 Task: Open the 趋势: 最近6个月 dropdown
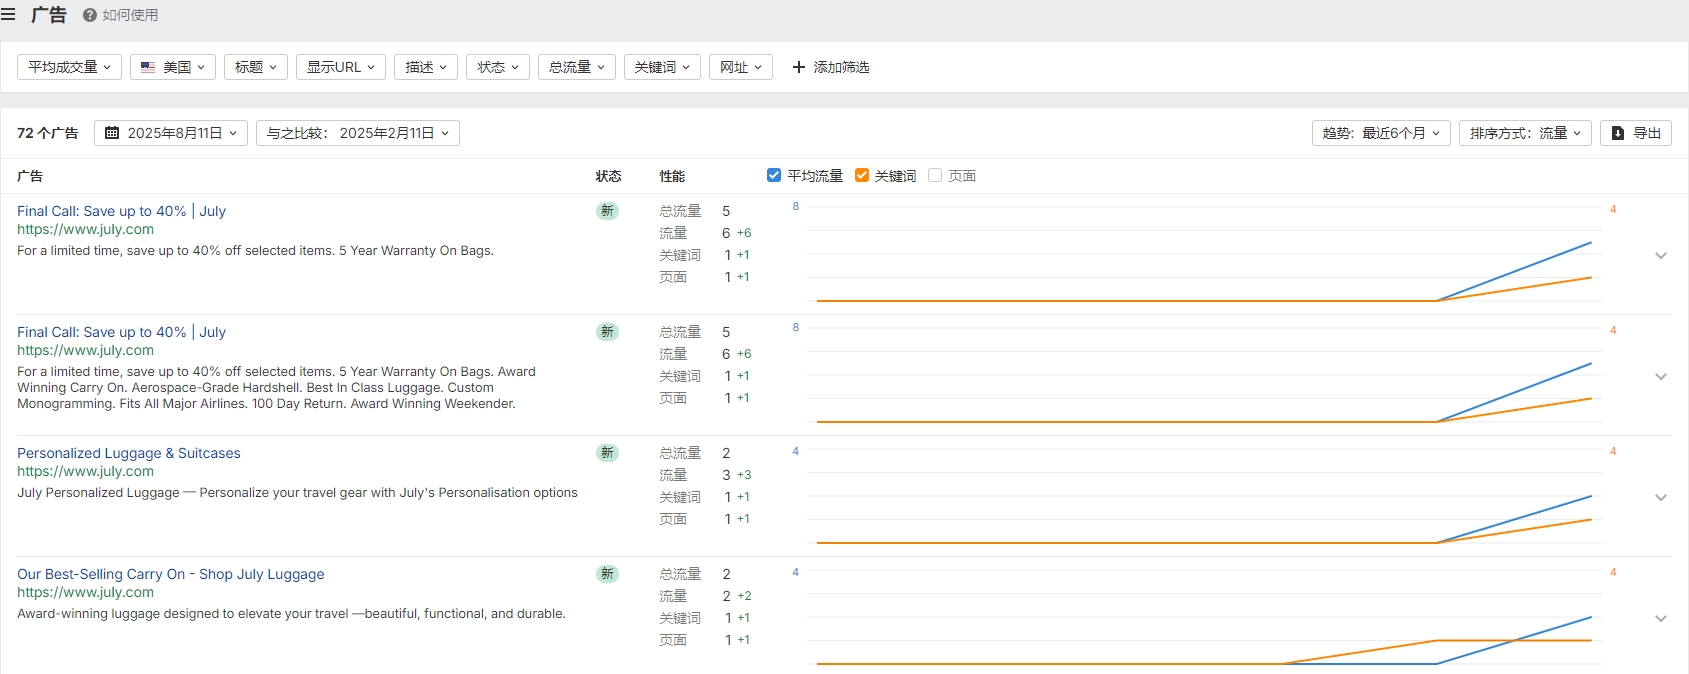pyautogui.click(x=1381, y=133)
